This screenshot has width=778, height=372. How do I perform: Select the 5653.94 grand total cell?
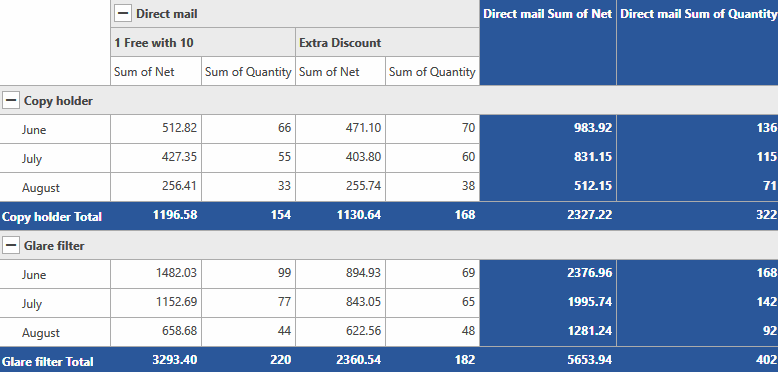coord(548,360)
